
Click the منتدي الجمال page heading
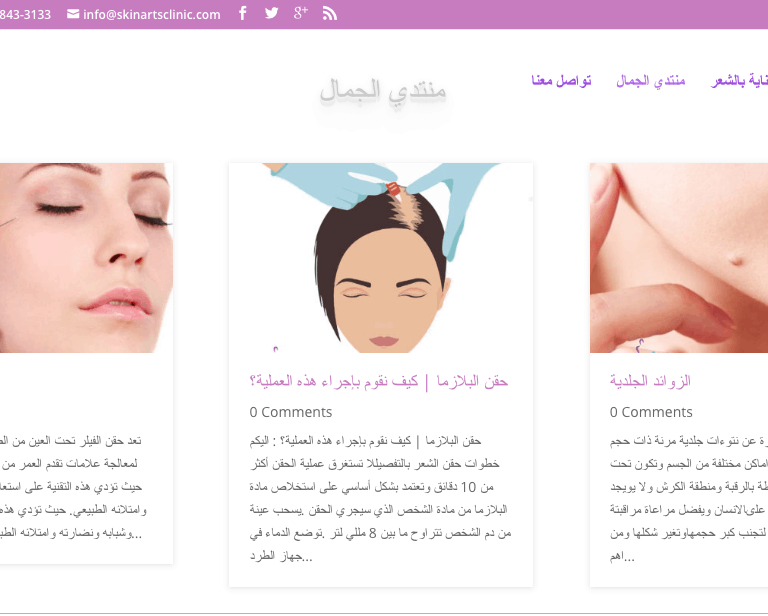pyautogui.click(x=383, y=91)
